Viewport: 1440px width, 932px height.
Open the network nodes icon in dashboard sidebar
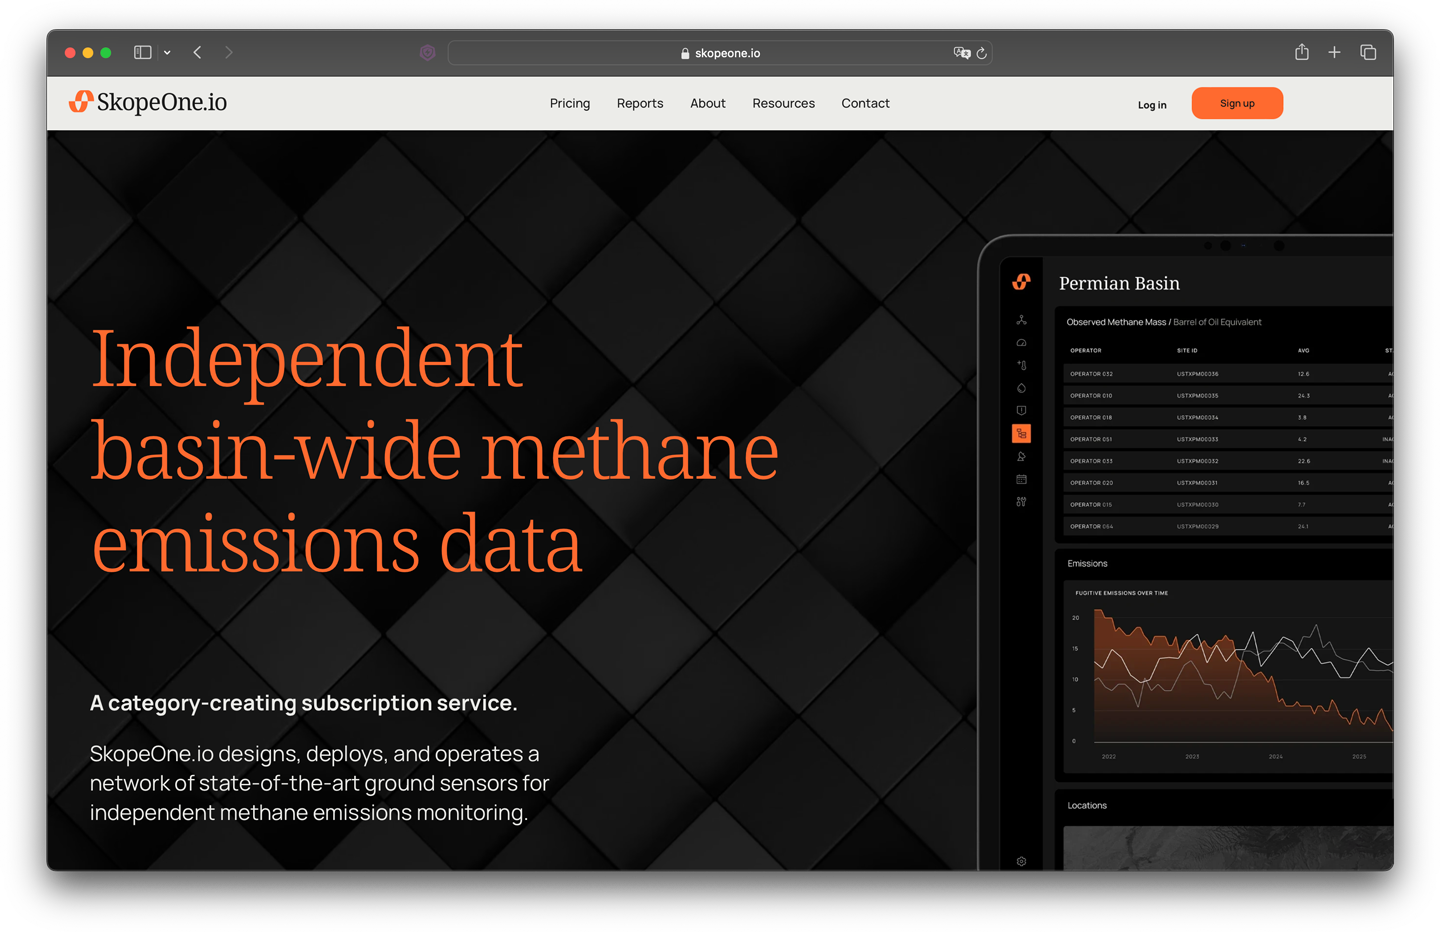1021,320
